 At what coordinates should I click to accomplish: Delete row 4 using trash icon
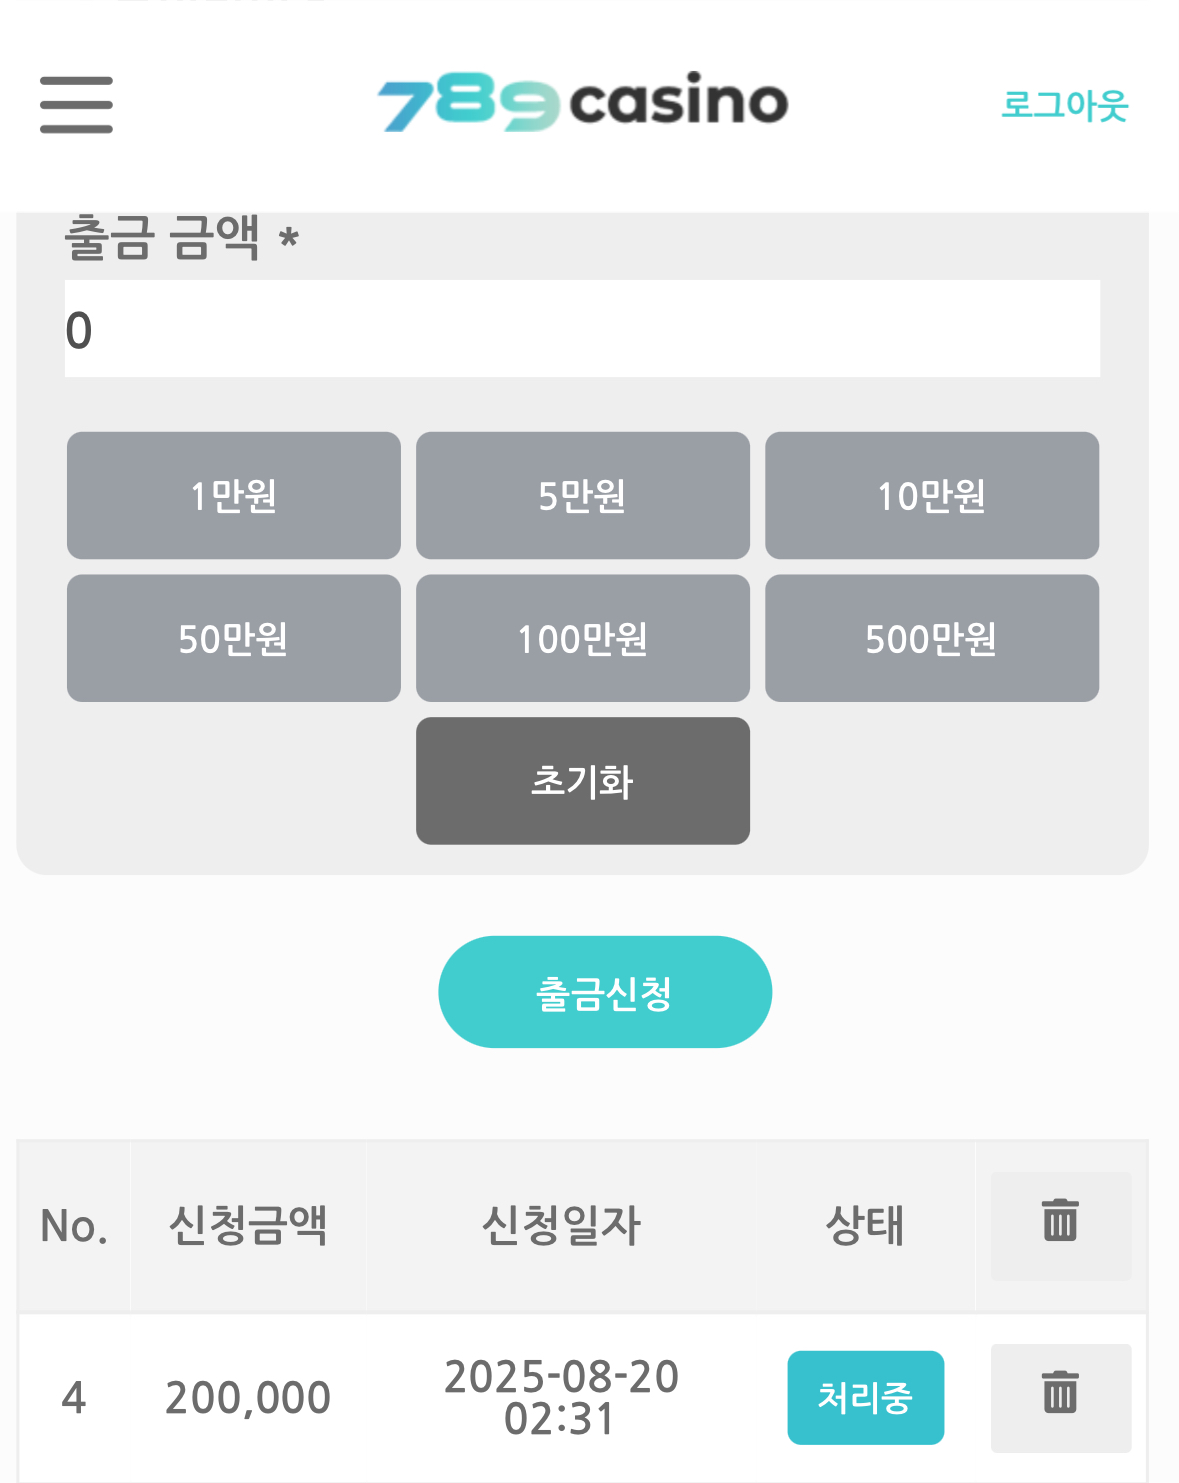tap(1061, 1397)
